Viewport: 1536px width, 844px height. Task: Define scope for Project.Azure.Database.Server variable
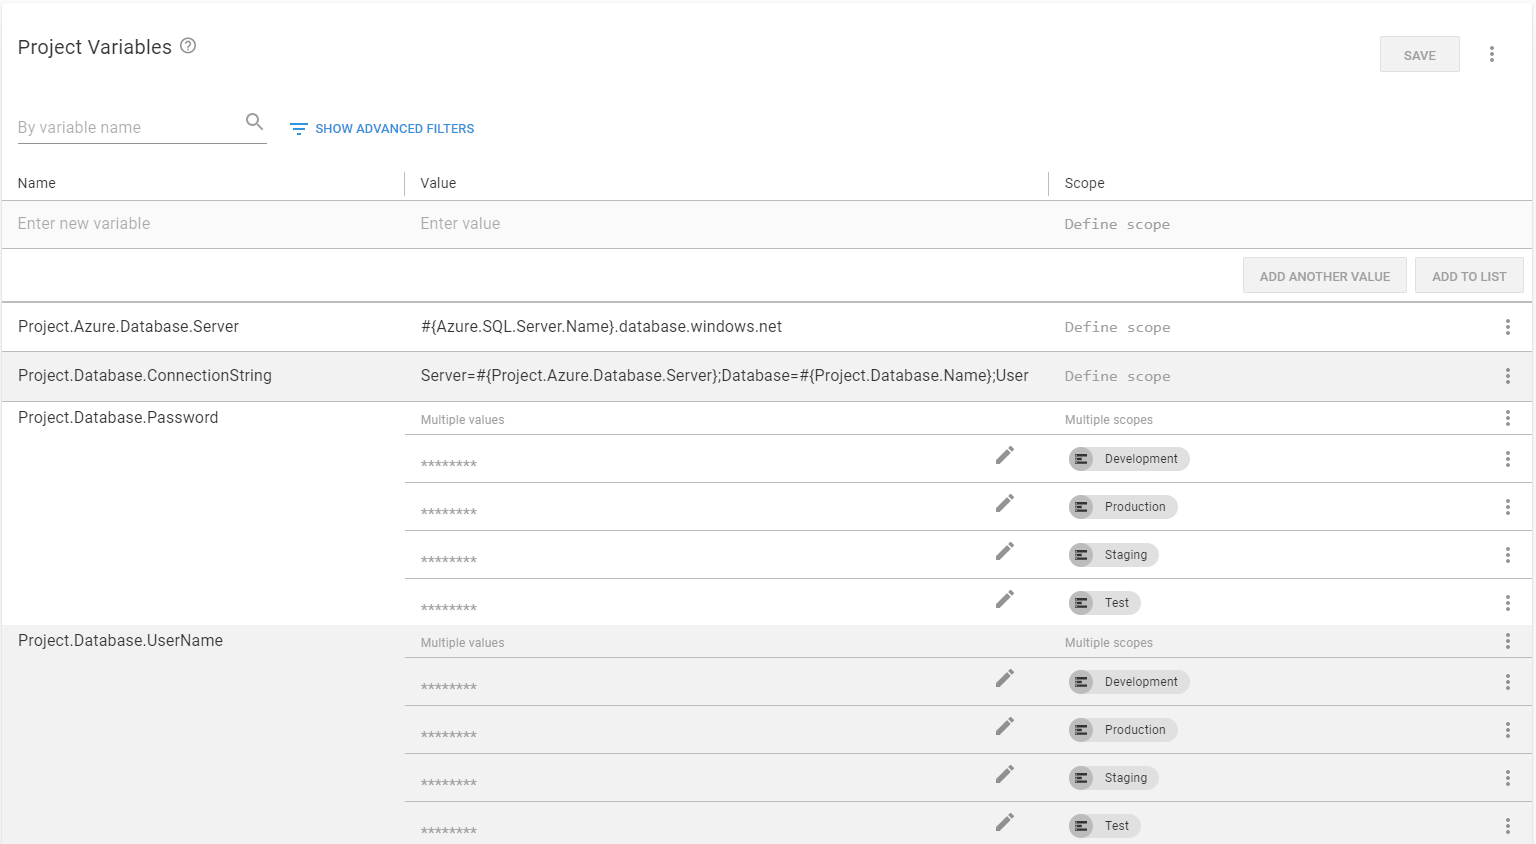coord(1117,327)
